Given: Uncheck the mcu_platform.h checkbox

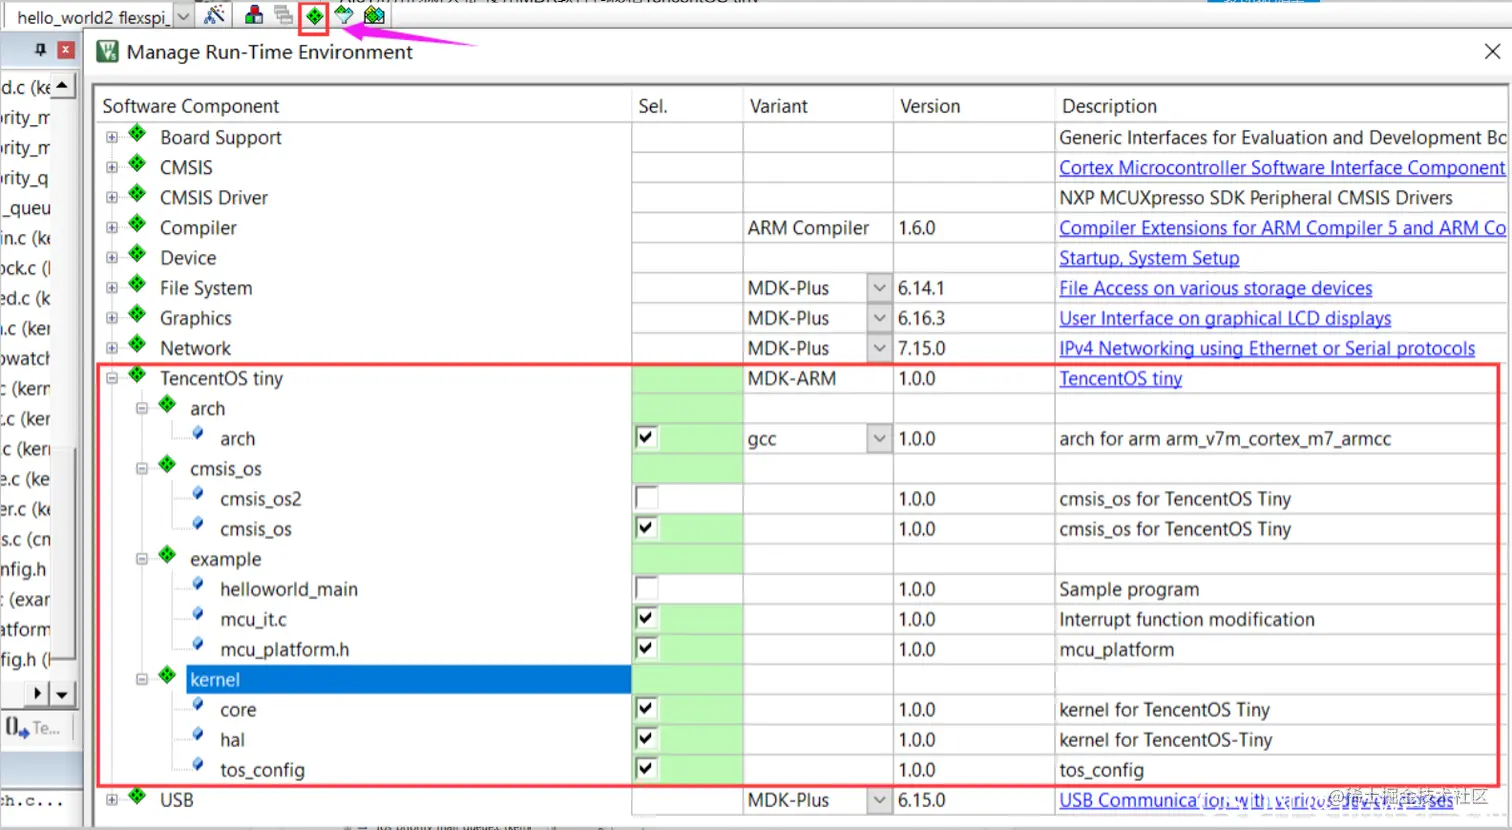Looking at the screenshot, I should pyautogui.click(x=646, y=648).
